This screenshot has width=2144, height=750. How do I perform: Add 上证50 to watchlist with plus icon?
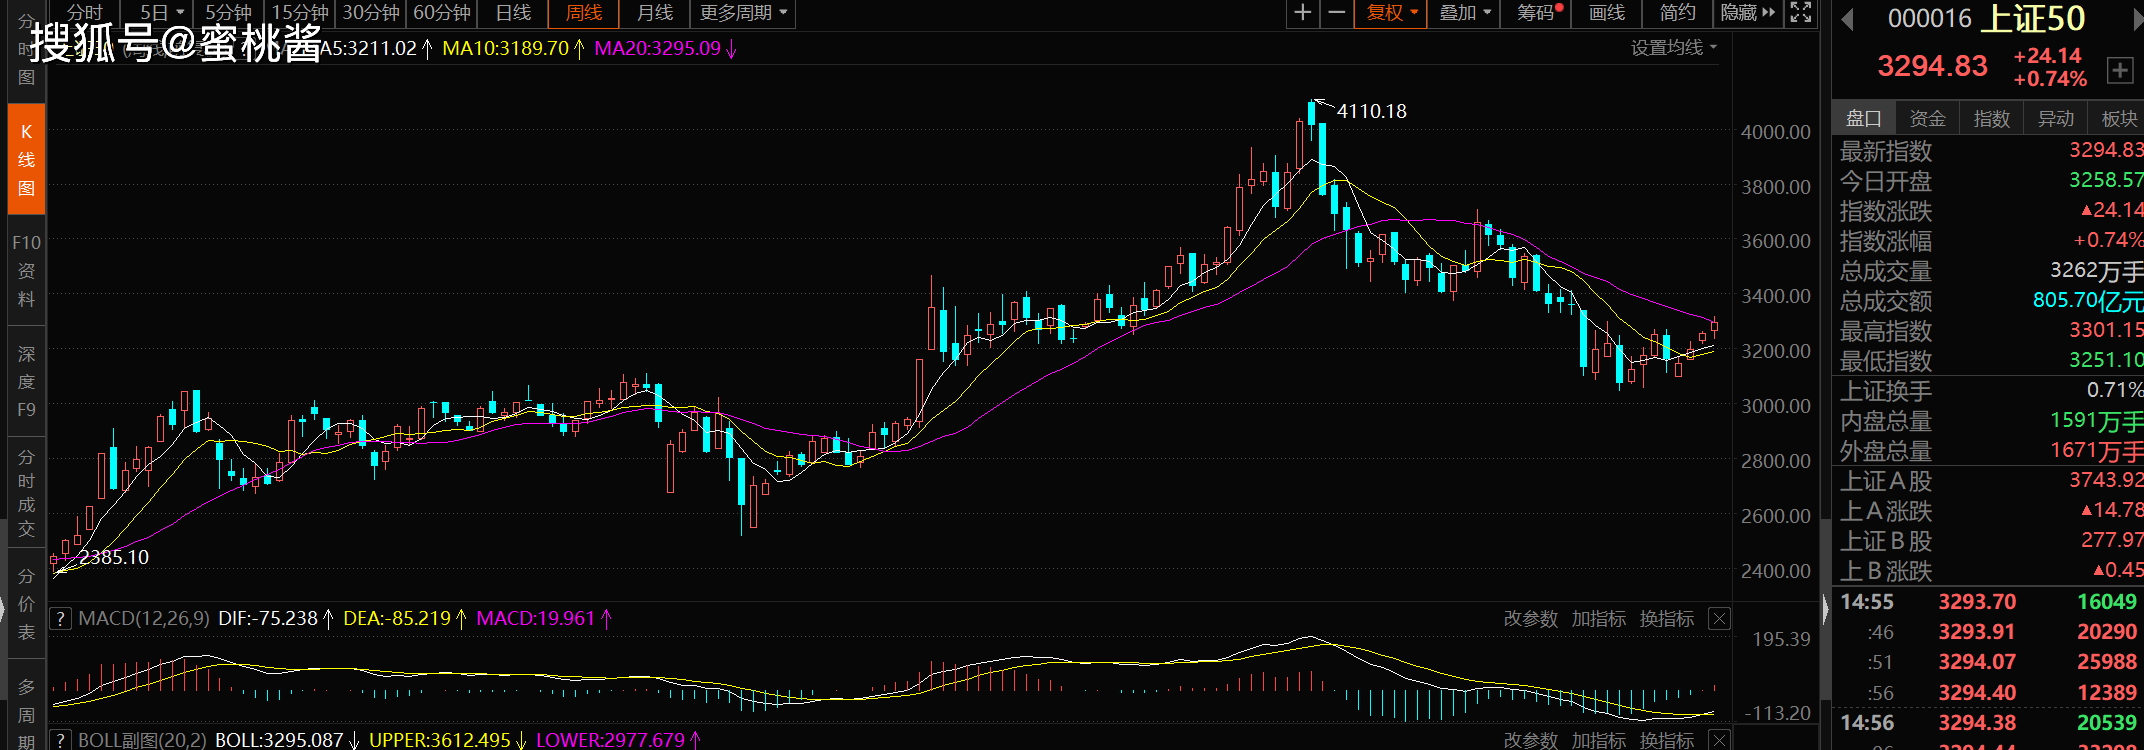pos(2119,70)
